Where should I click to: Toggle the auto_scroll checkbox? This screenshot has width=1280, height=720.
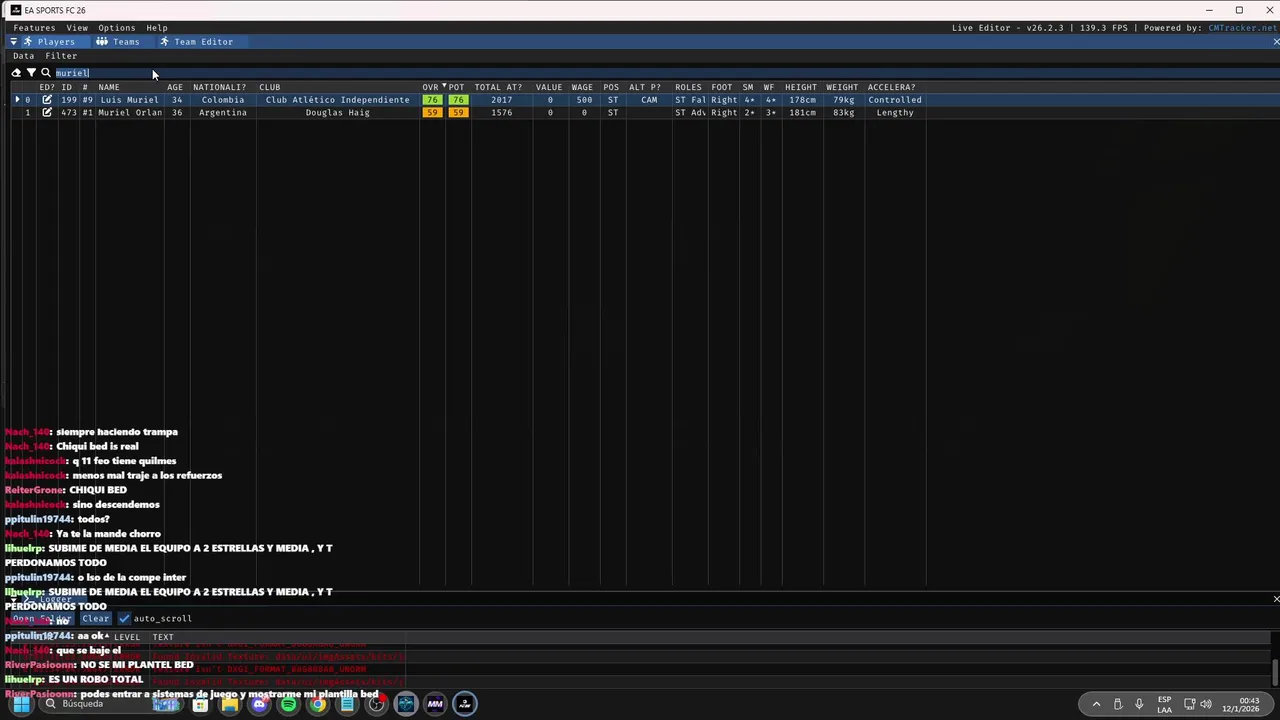(125, 619)
